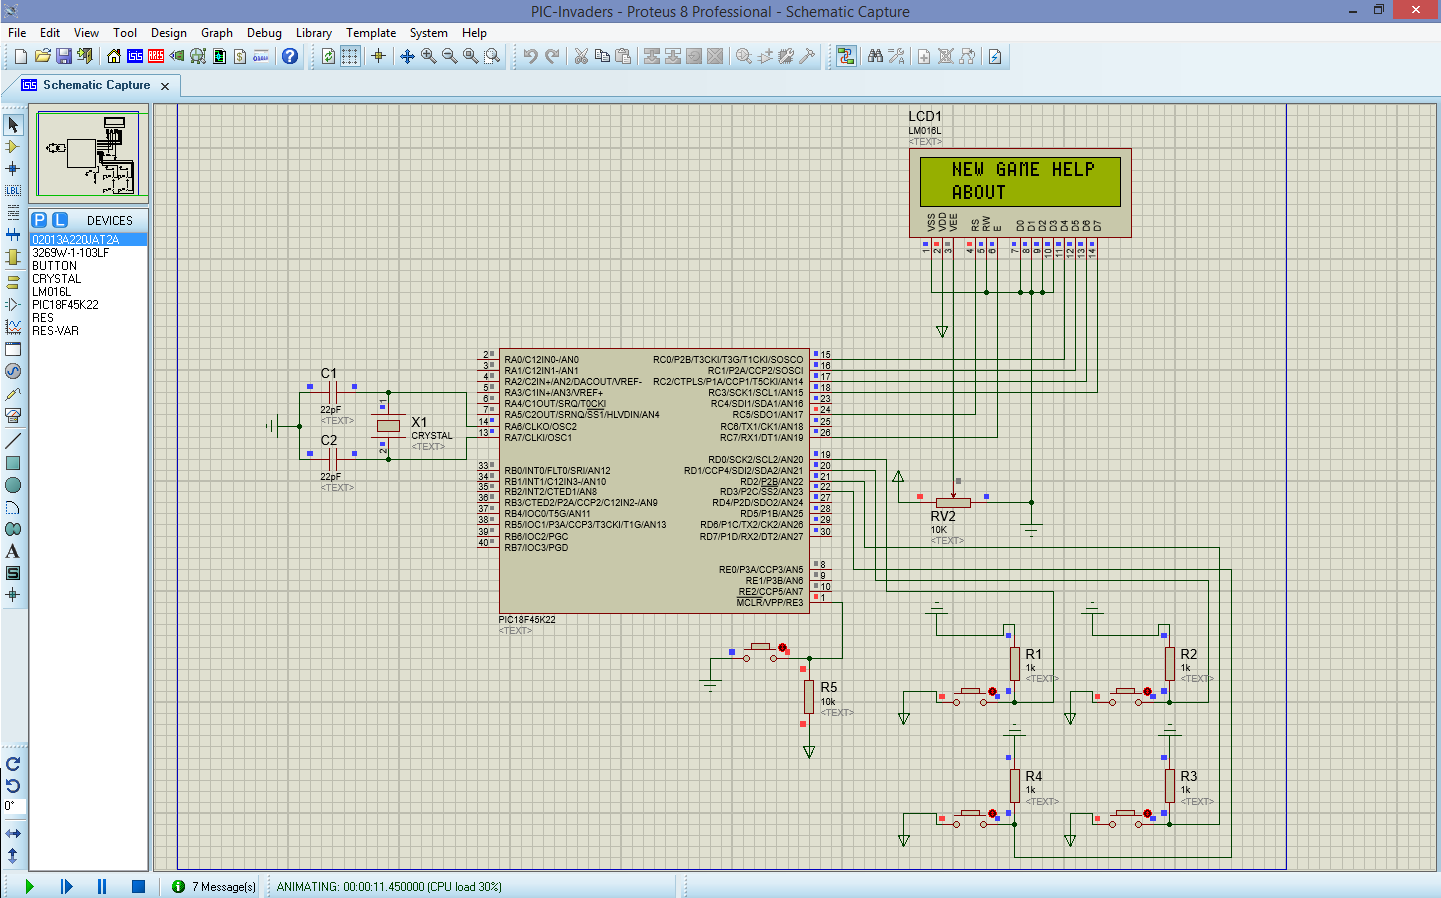Open the Home Page icon
The height and width of the screenshot is (898, 1441).
[114, 56]
